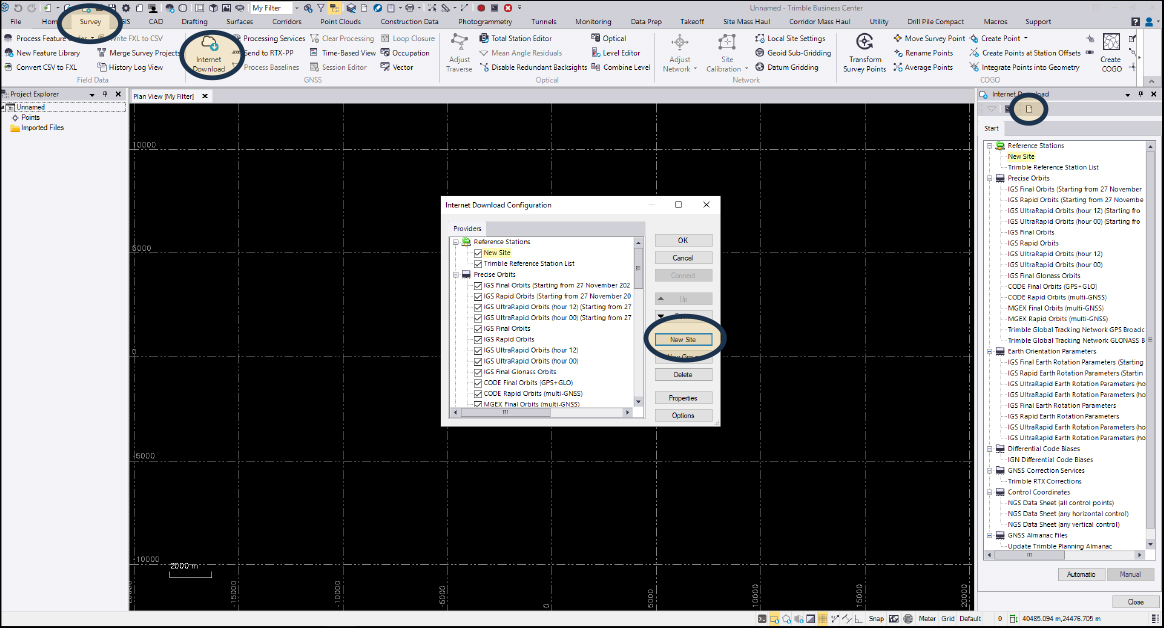Collapse Precise Orbits node in dialog
Viewport: 1164px width, 628px height.
[x=456, y=275]
